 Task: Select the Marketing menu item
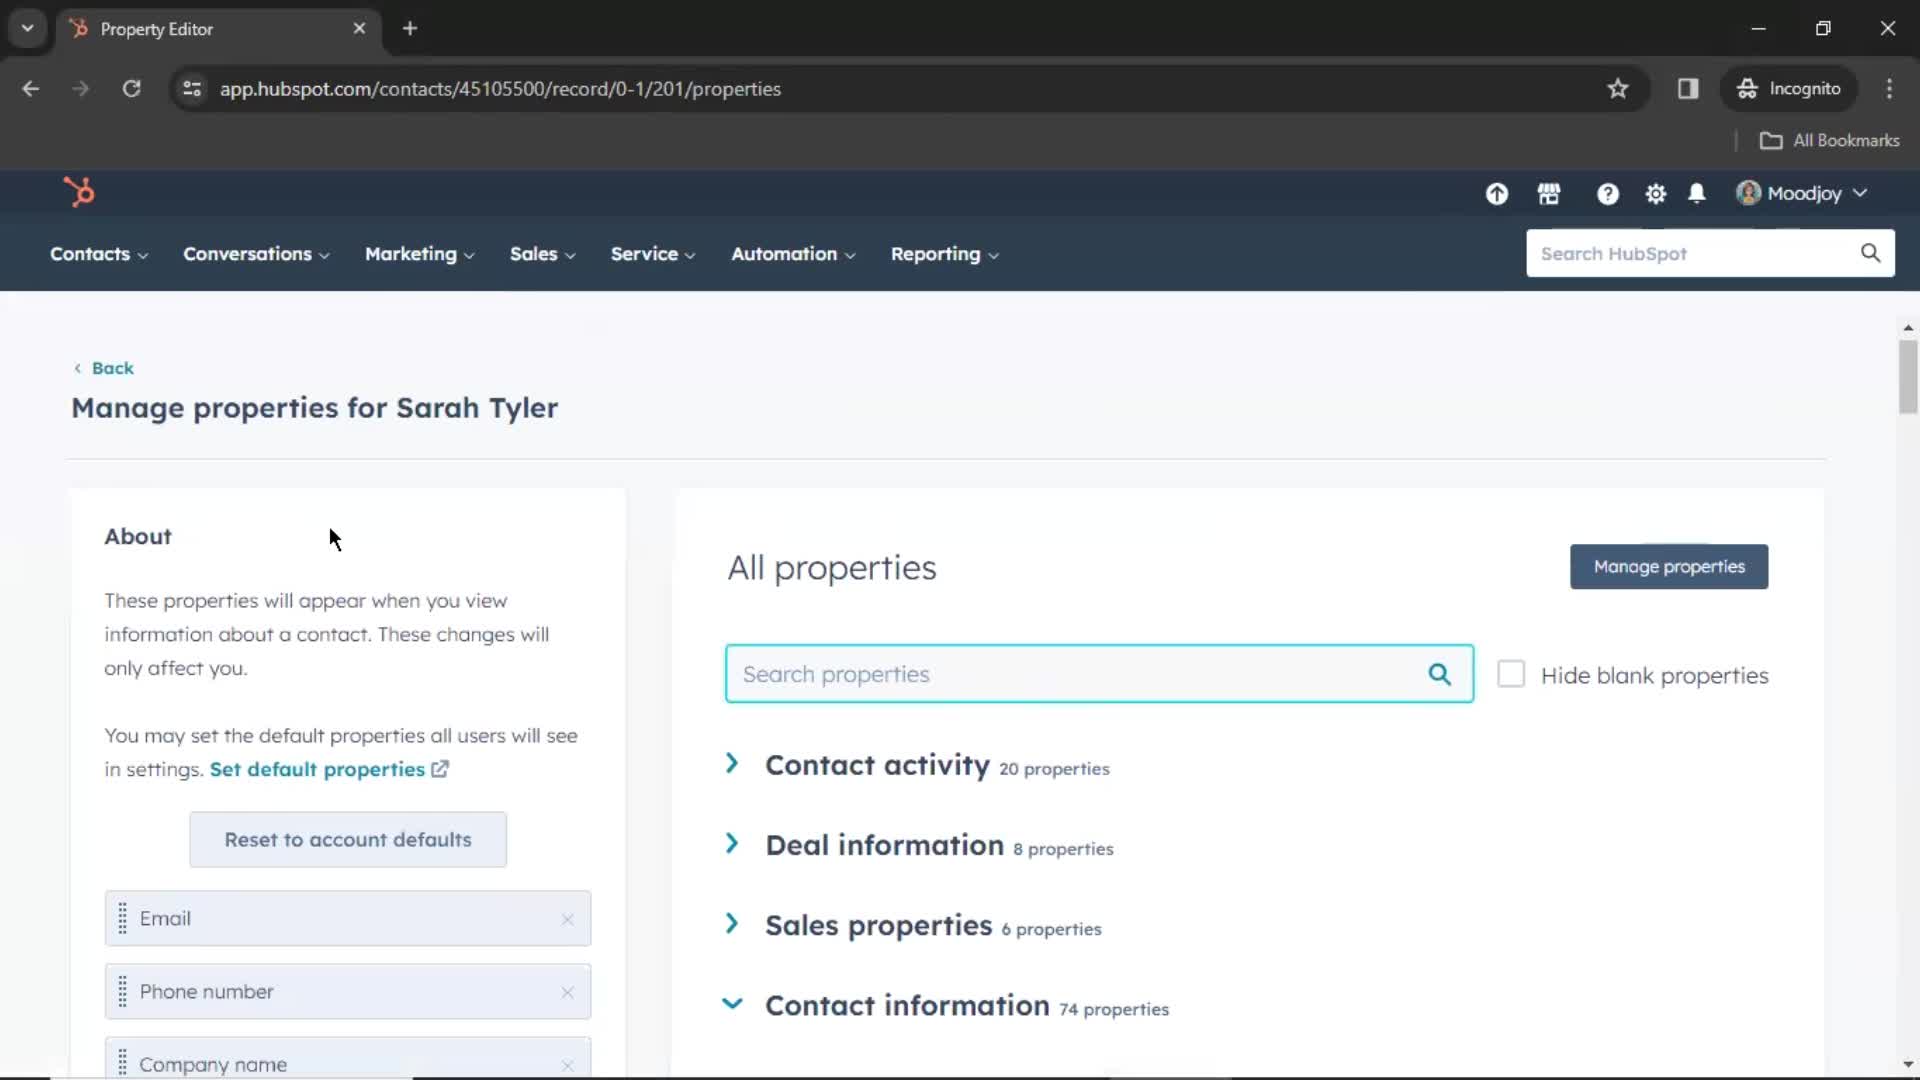pyautogui.click(x=410, y=253)
